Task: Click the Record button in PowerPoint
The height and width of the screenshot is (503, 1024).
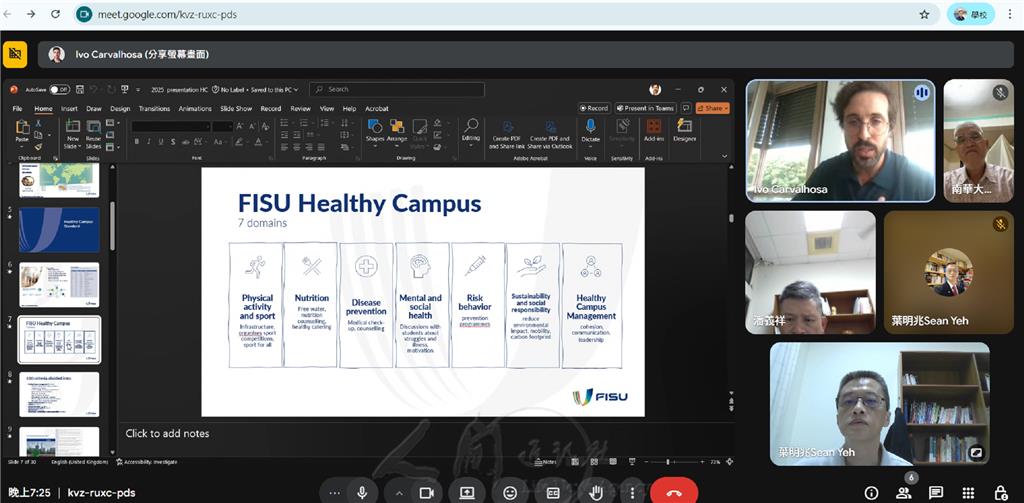Action: tap(594, 108)
